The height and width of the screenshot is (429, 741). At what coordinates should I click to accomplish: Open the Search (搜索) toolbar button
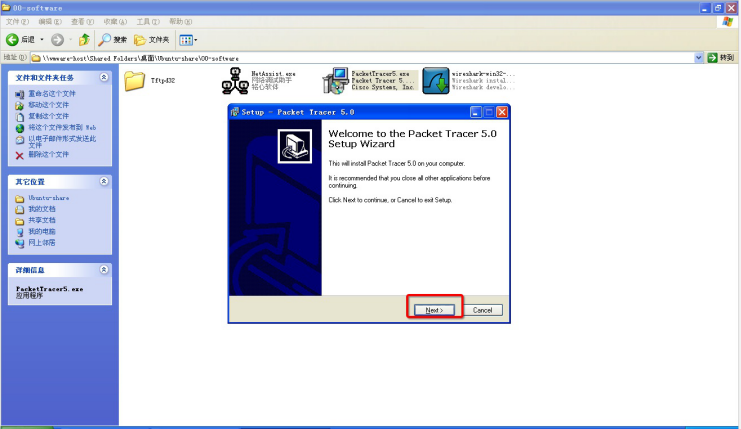pos(112,40)
